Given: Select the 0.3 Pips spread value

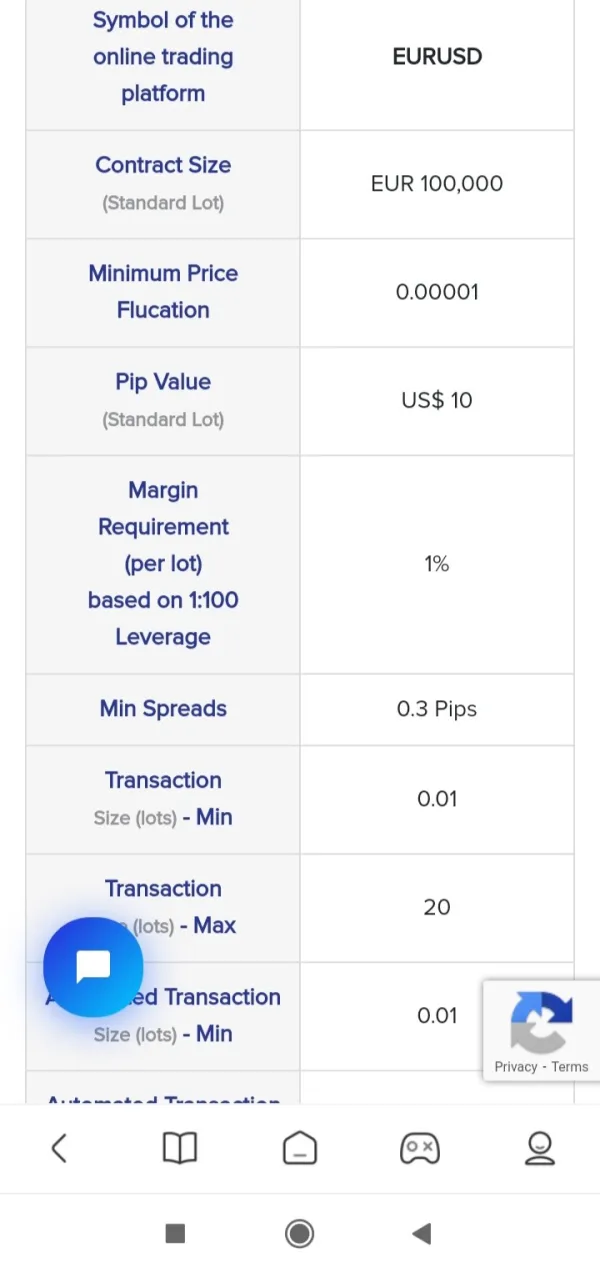Looking at the screenshot, I should tap(437, 709).
